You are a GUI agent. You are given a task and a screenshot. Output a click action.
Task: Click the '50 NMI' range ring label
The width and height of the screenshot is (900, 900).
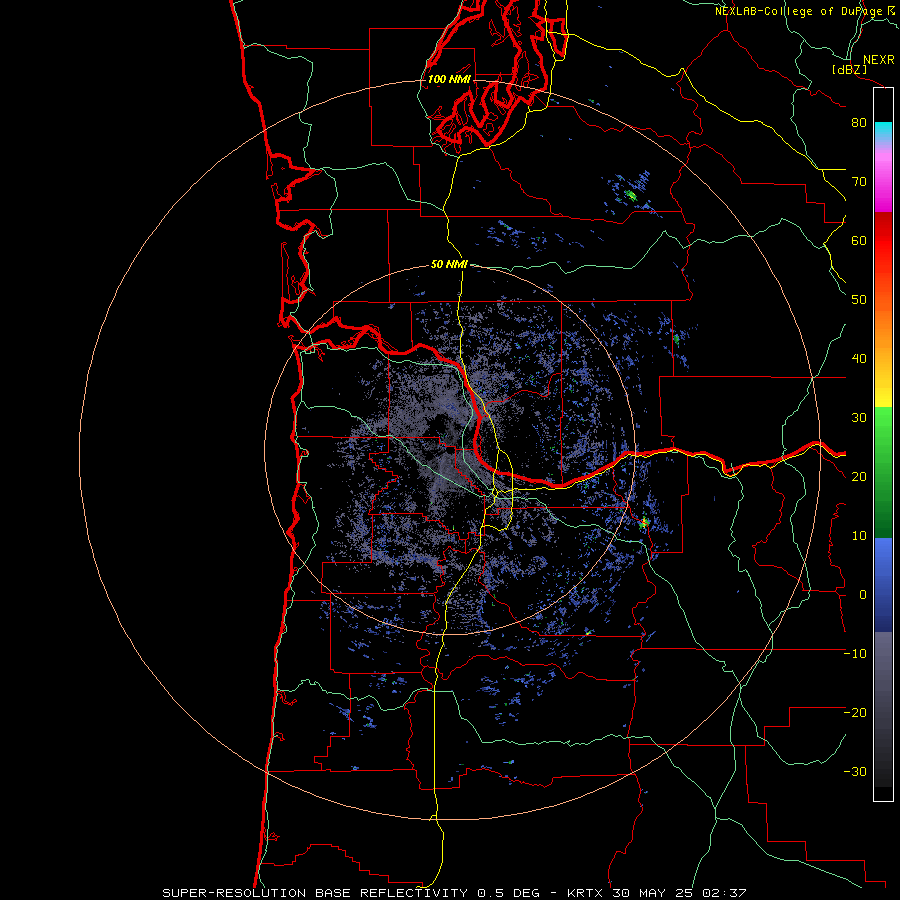point(449,265)
